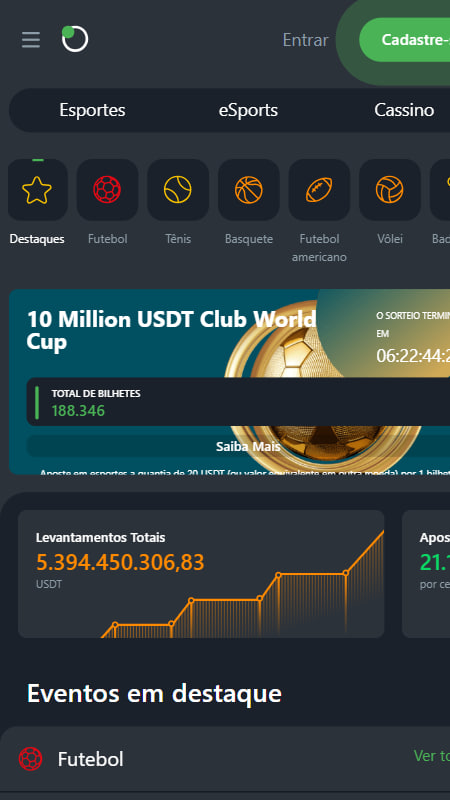Image resolution: width=450 pixels, height=800 pixels.
Task: Open the hamburger menu icon
Action: 31,40
